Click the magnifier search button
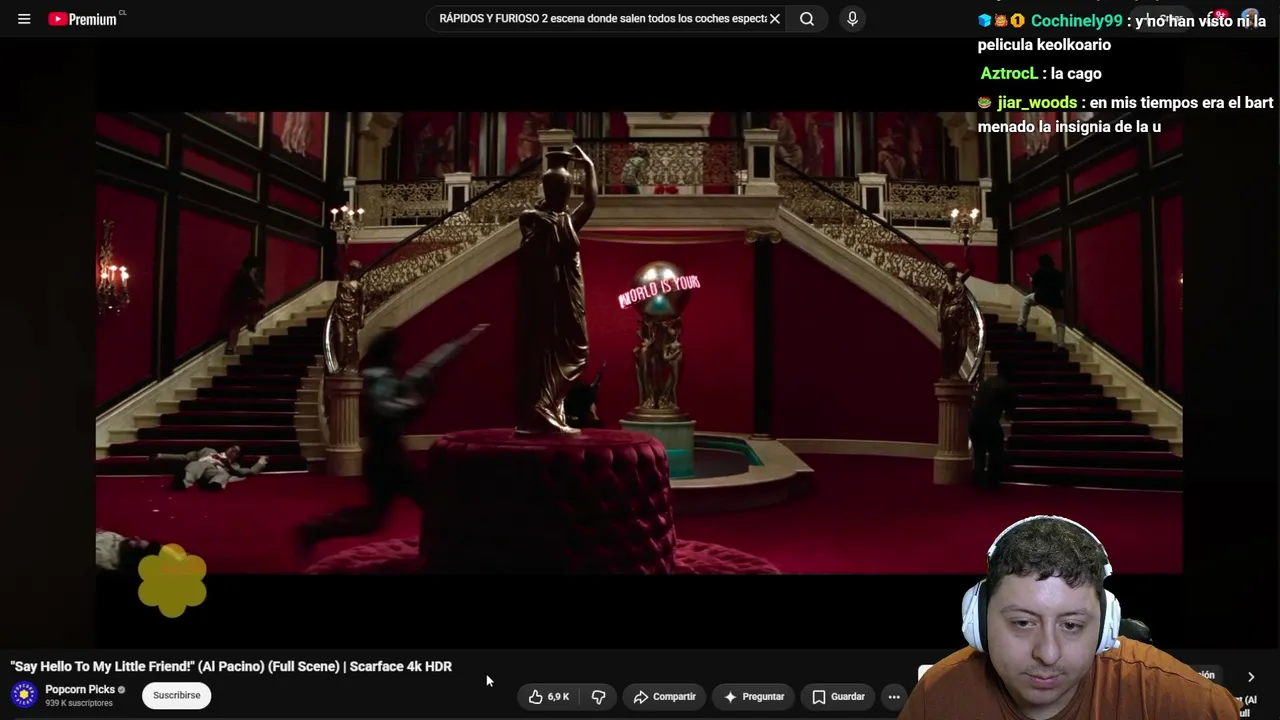The height and width of the screenshot is (720, 1280). click(x=807, y=19)
